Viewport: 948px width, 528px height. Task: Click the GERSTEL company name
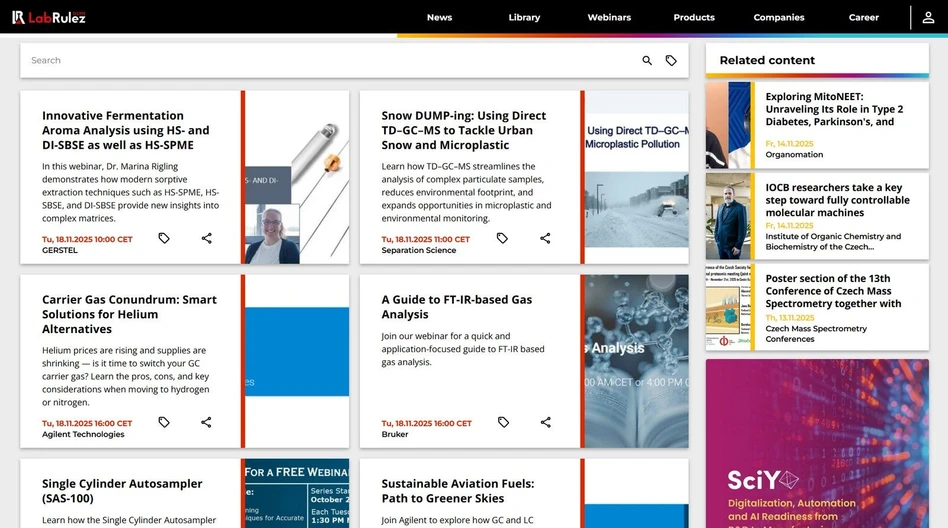pyautogui.click(x=60, y=250)
